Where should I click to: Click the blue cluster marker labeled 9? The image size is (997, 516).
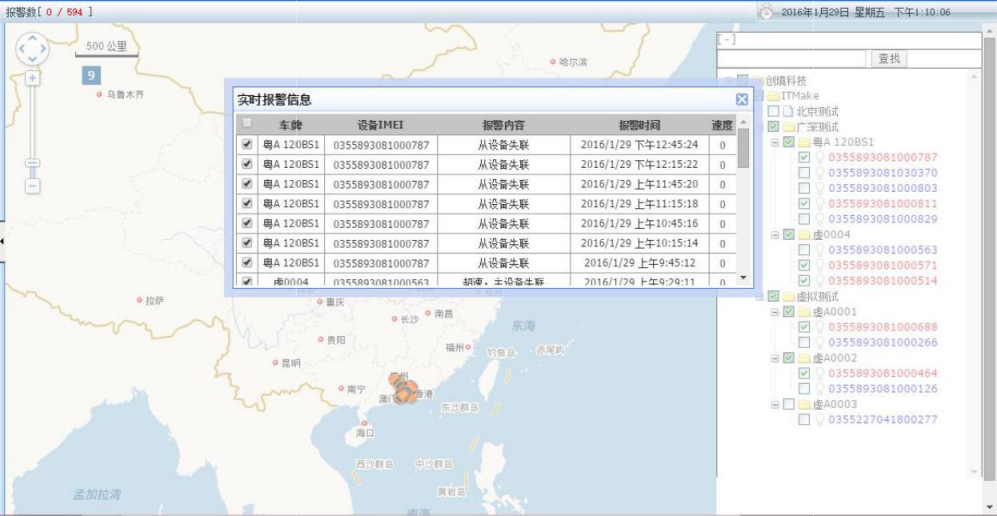pos(91,75)
